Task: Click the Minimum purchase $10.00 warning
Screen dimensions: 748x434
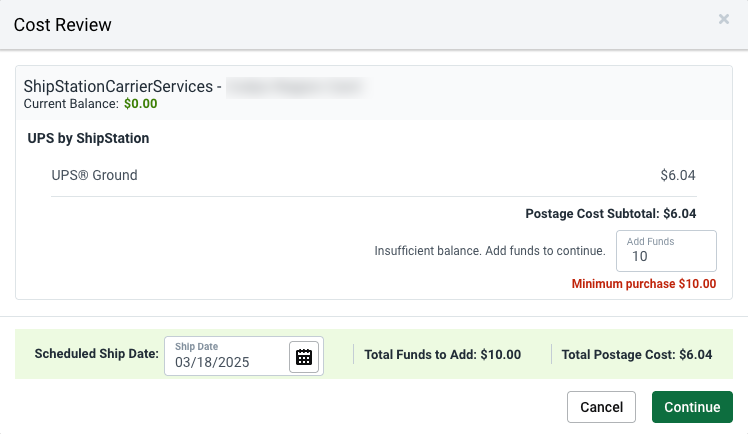Action: coord(644,283)
